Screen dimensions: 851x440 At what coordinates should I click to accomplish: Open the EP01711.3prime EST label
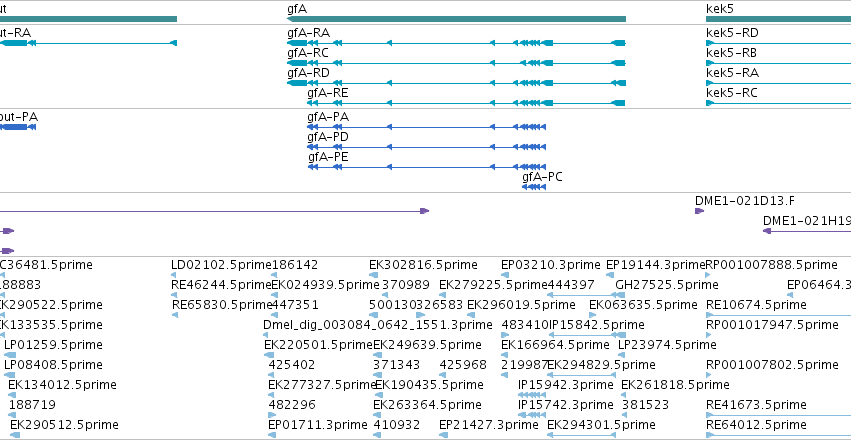pos(318,425)
